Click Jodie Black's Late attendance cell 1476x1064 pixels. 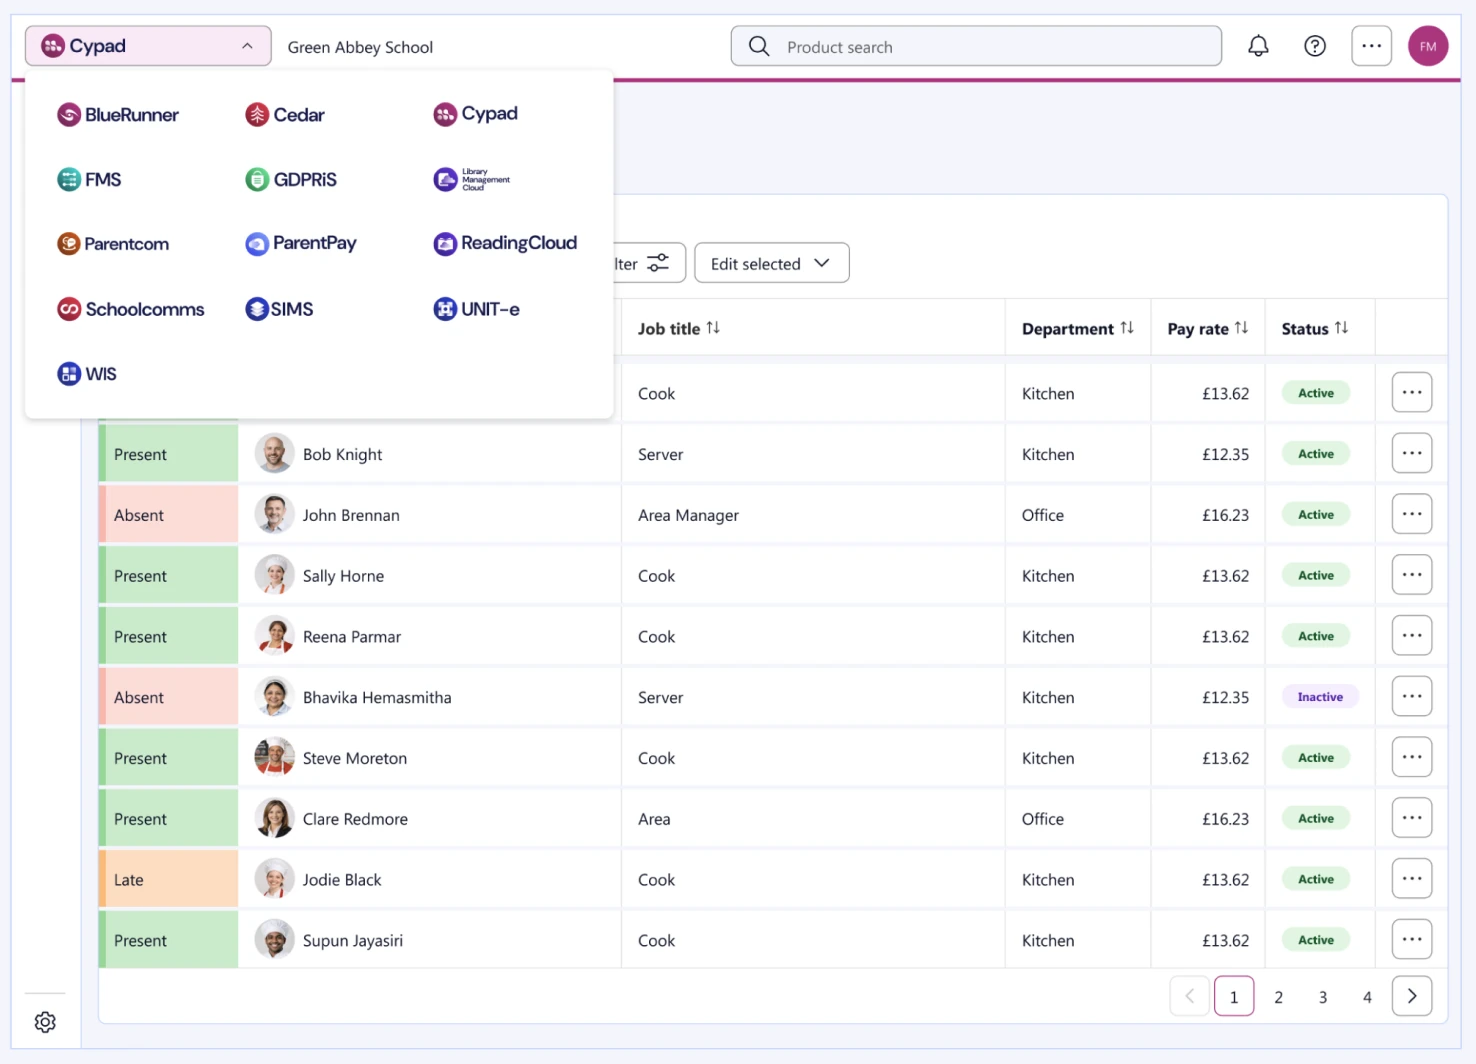coord(169,880)
